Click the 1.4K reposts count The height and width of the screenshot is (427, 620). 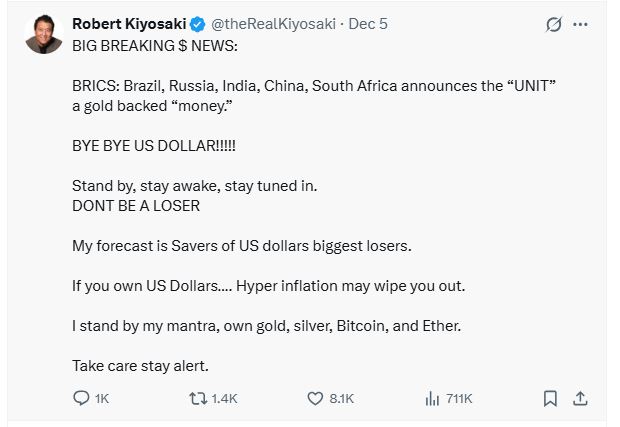pos(225,398)
